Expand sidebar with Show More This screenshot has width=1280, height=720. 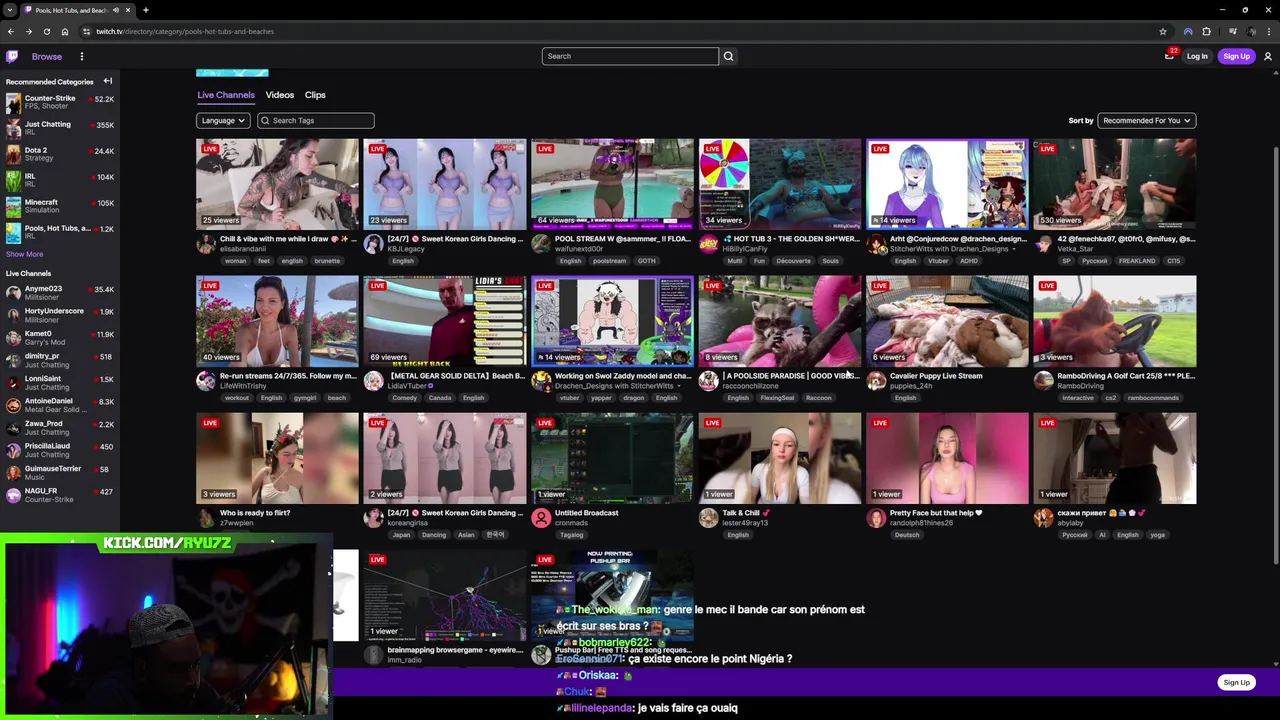click(24, 254)
